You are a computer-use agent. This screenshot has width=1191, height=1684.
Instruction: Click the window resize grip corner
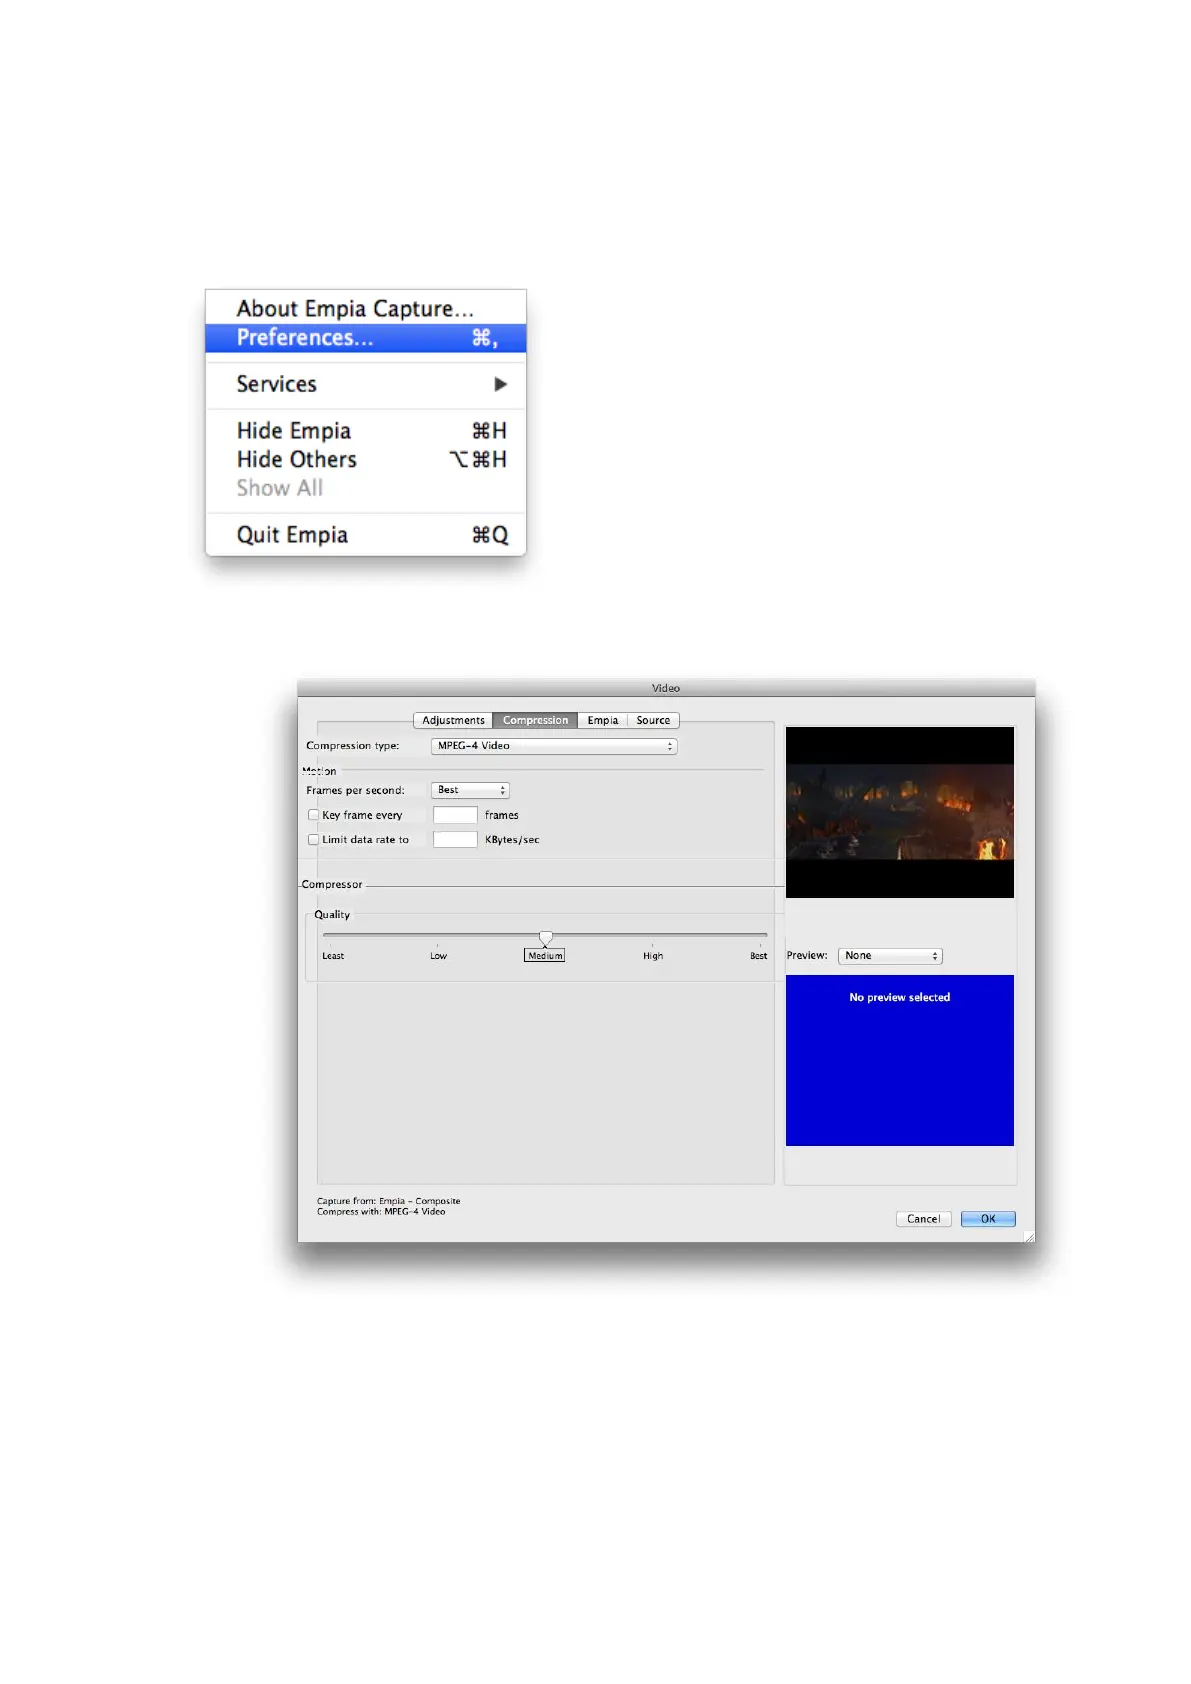1028,1236
